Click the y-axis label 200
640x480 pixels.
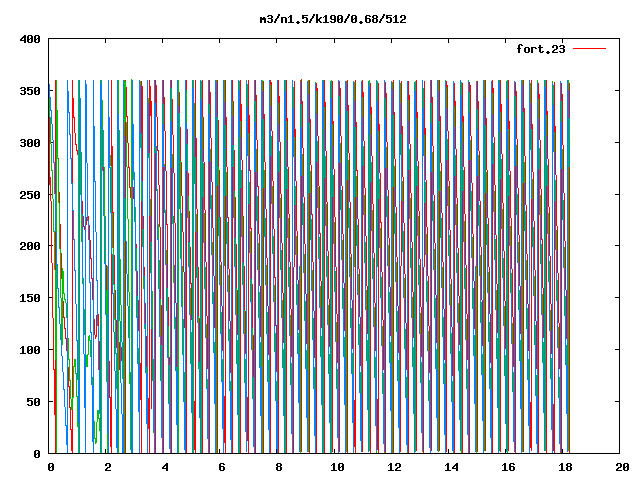point(30,246)
